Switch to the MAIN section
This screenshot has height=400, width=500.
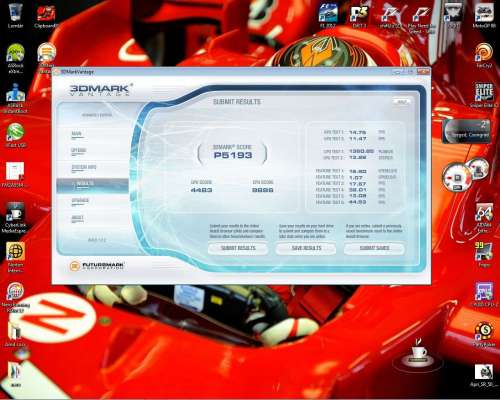76,134
